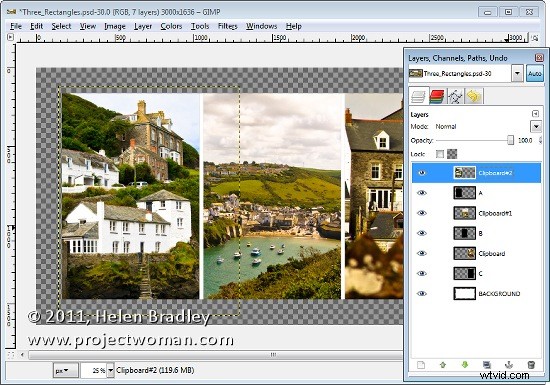Open the image selector dropdown arrow
The height and width of the screenshot is (385, 550).
[517, 74]
